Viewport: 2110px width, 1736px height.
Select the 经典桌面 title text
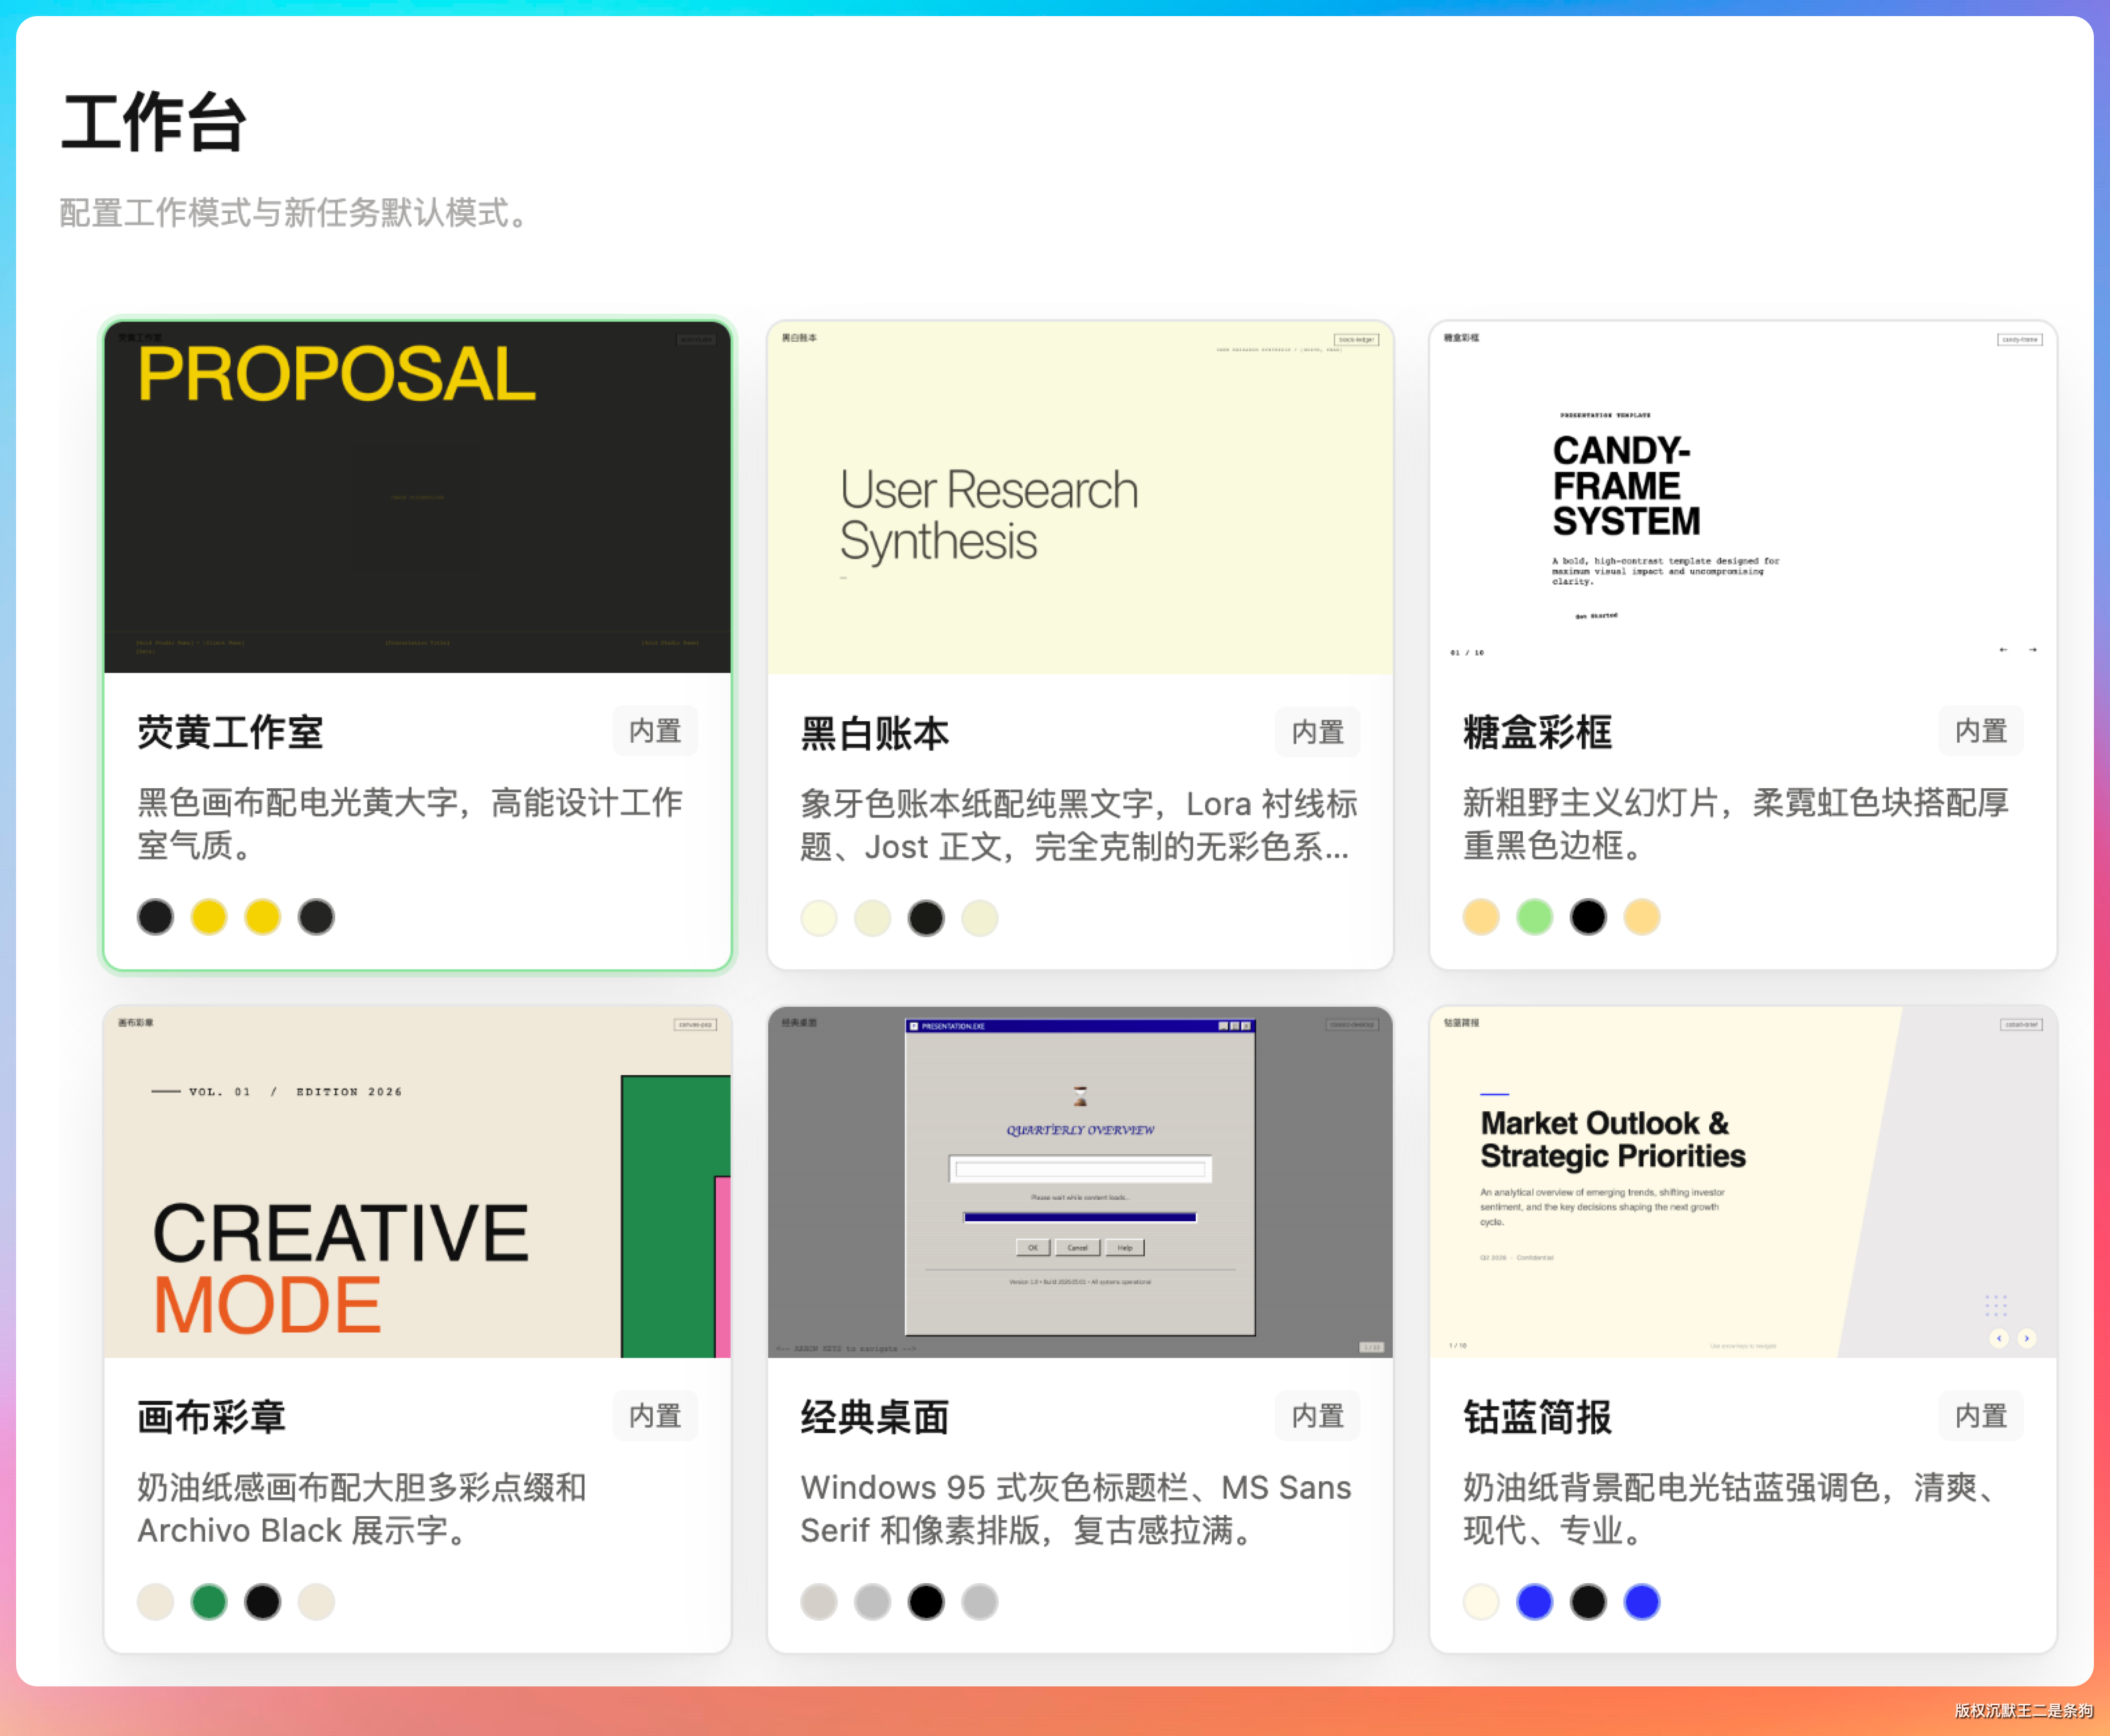tap(875, 1417)
